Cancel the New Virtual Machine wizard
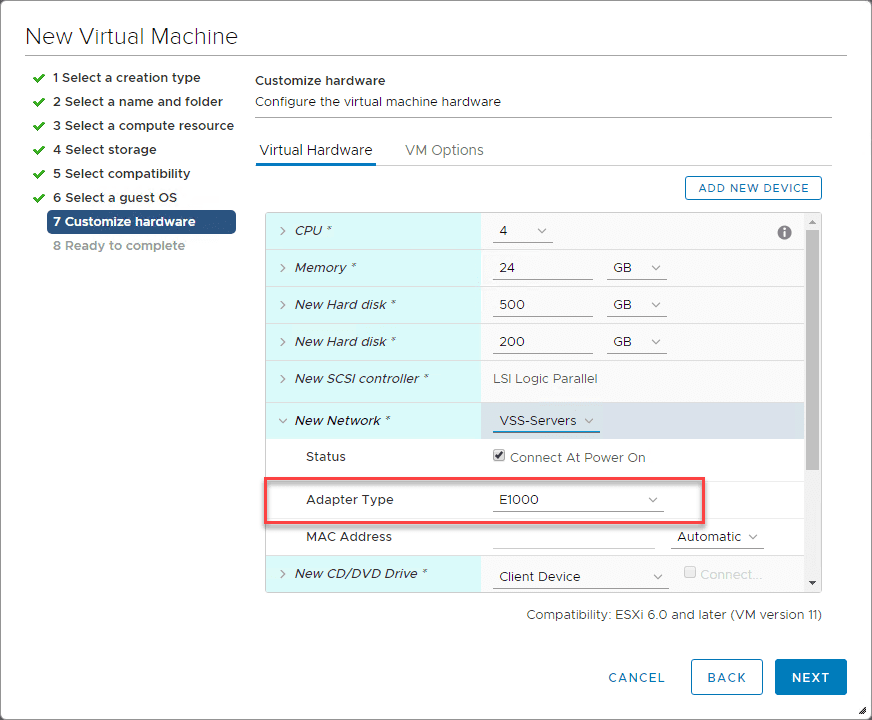 pos(636,677)
